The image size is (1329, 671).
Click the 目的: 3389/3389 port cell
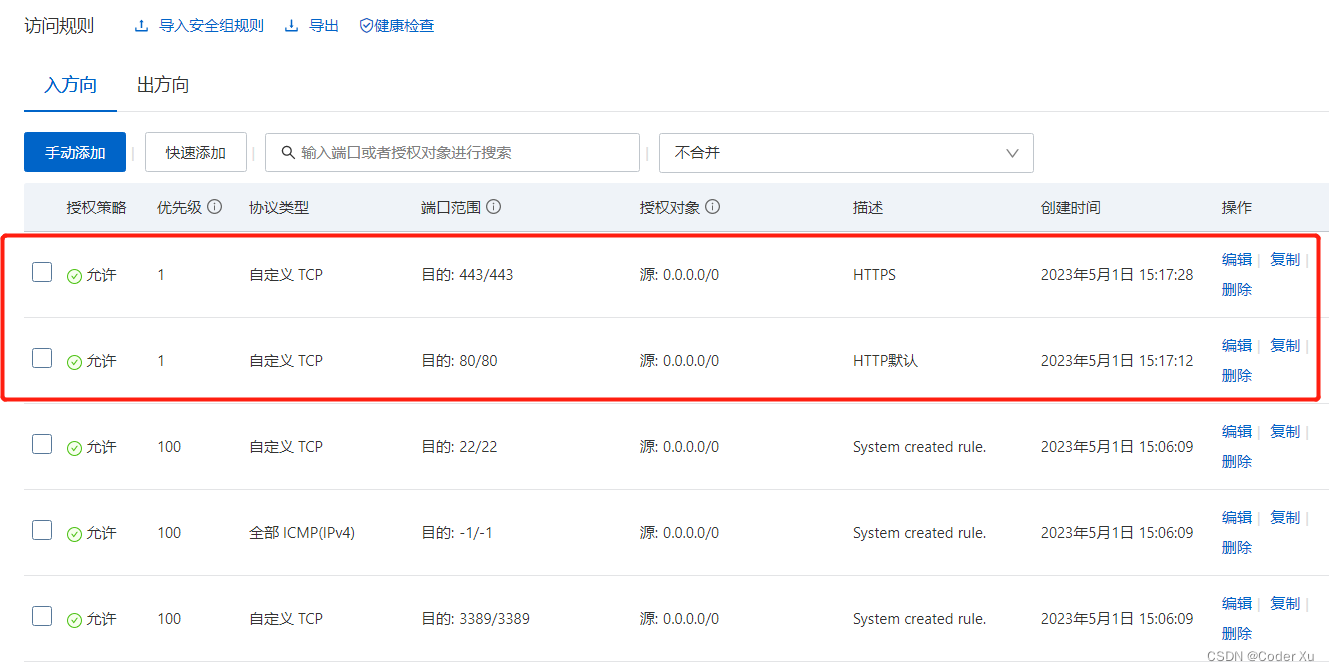tap(475, 619)
